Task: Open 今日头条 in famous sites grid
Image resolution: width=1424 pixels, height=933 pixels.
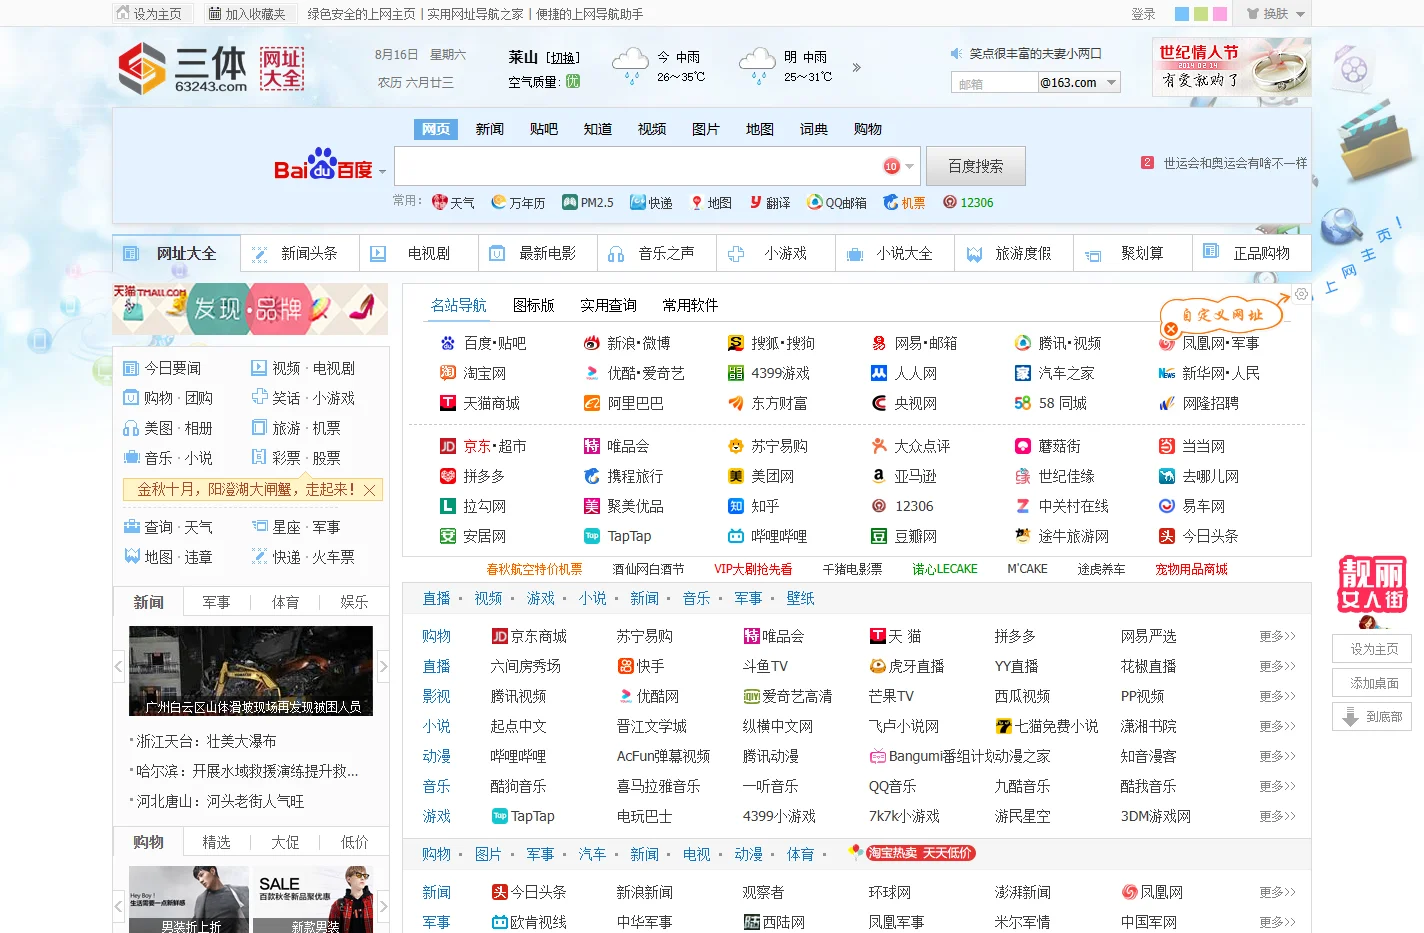Action: click(1199, 536)
